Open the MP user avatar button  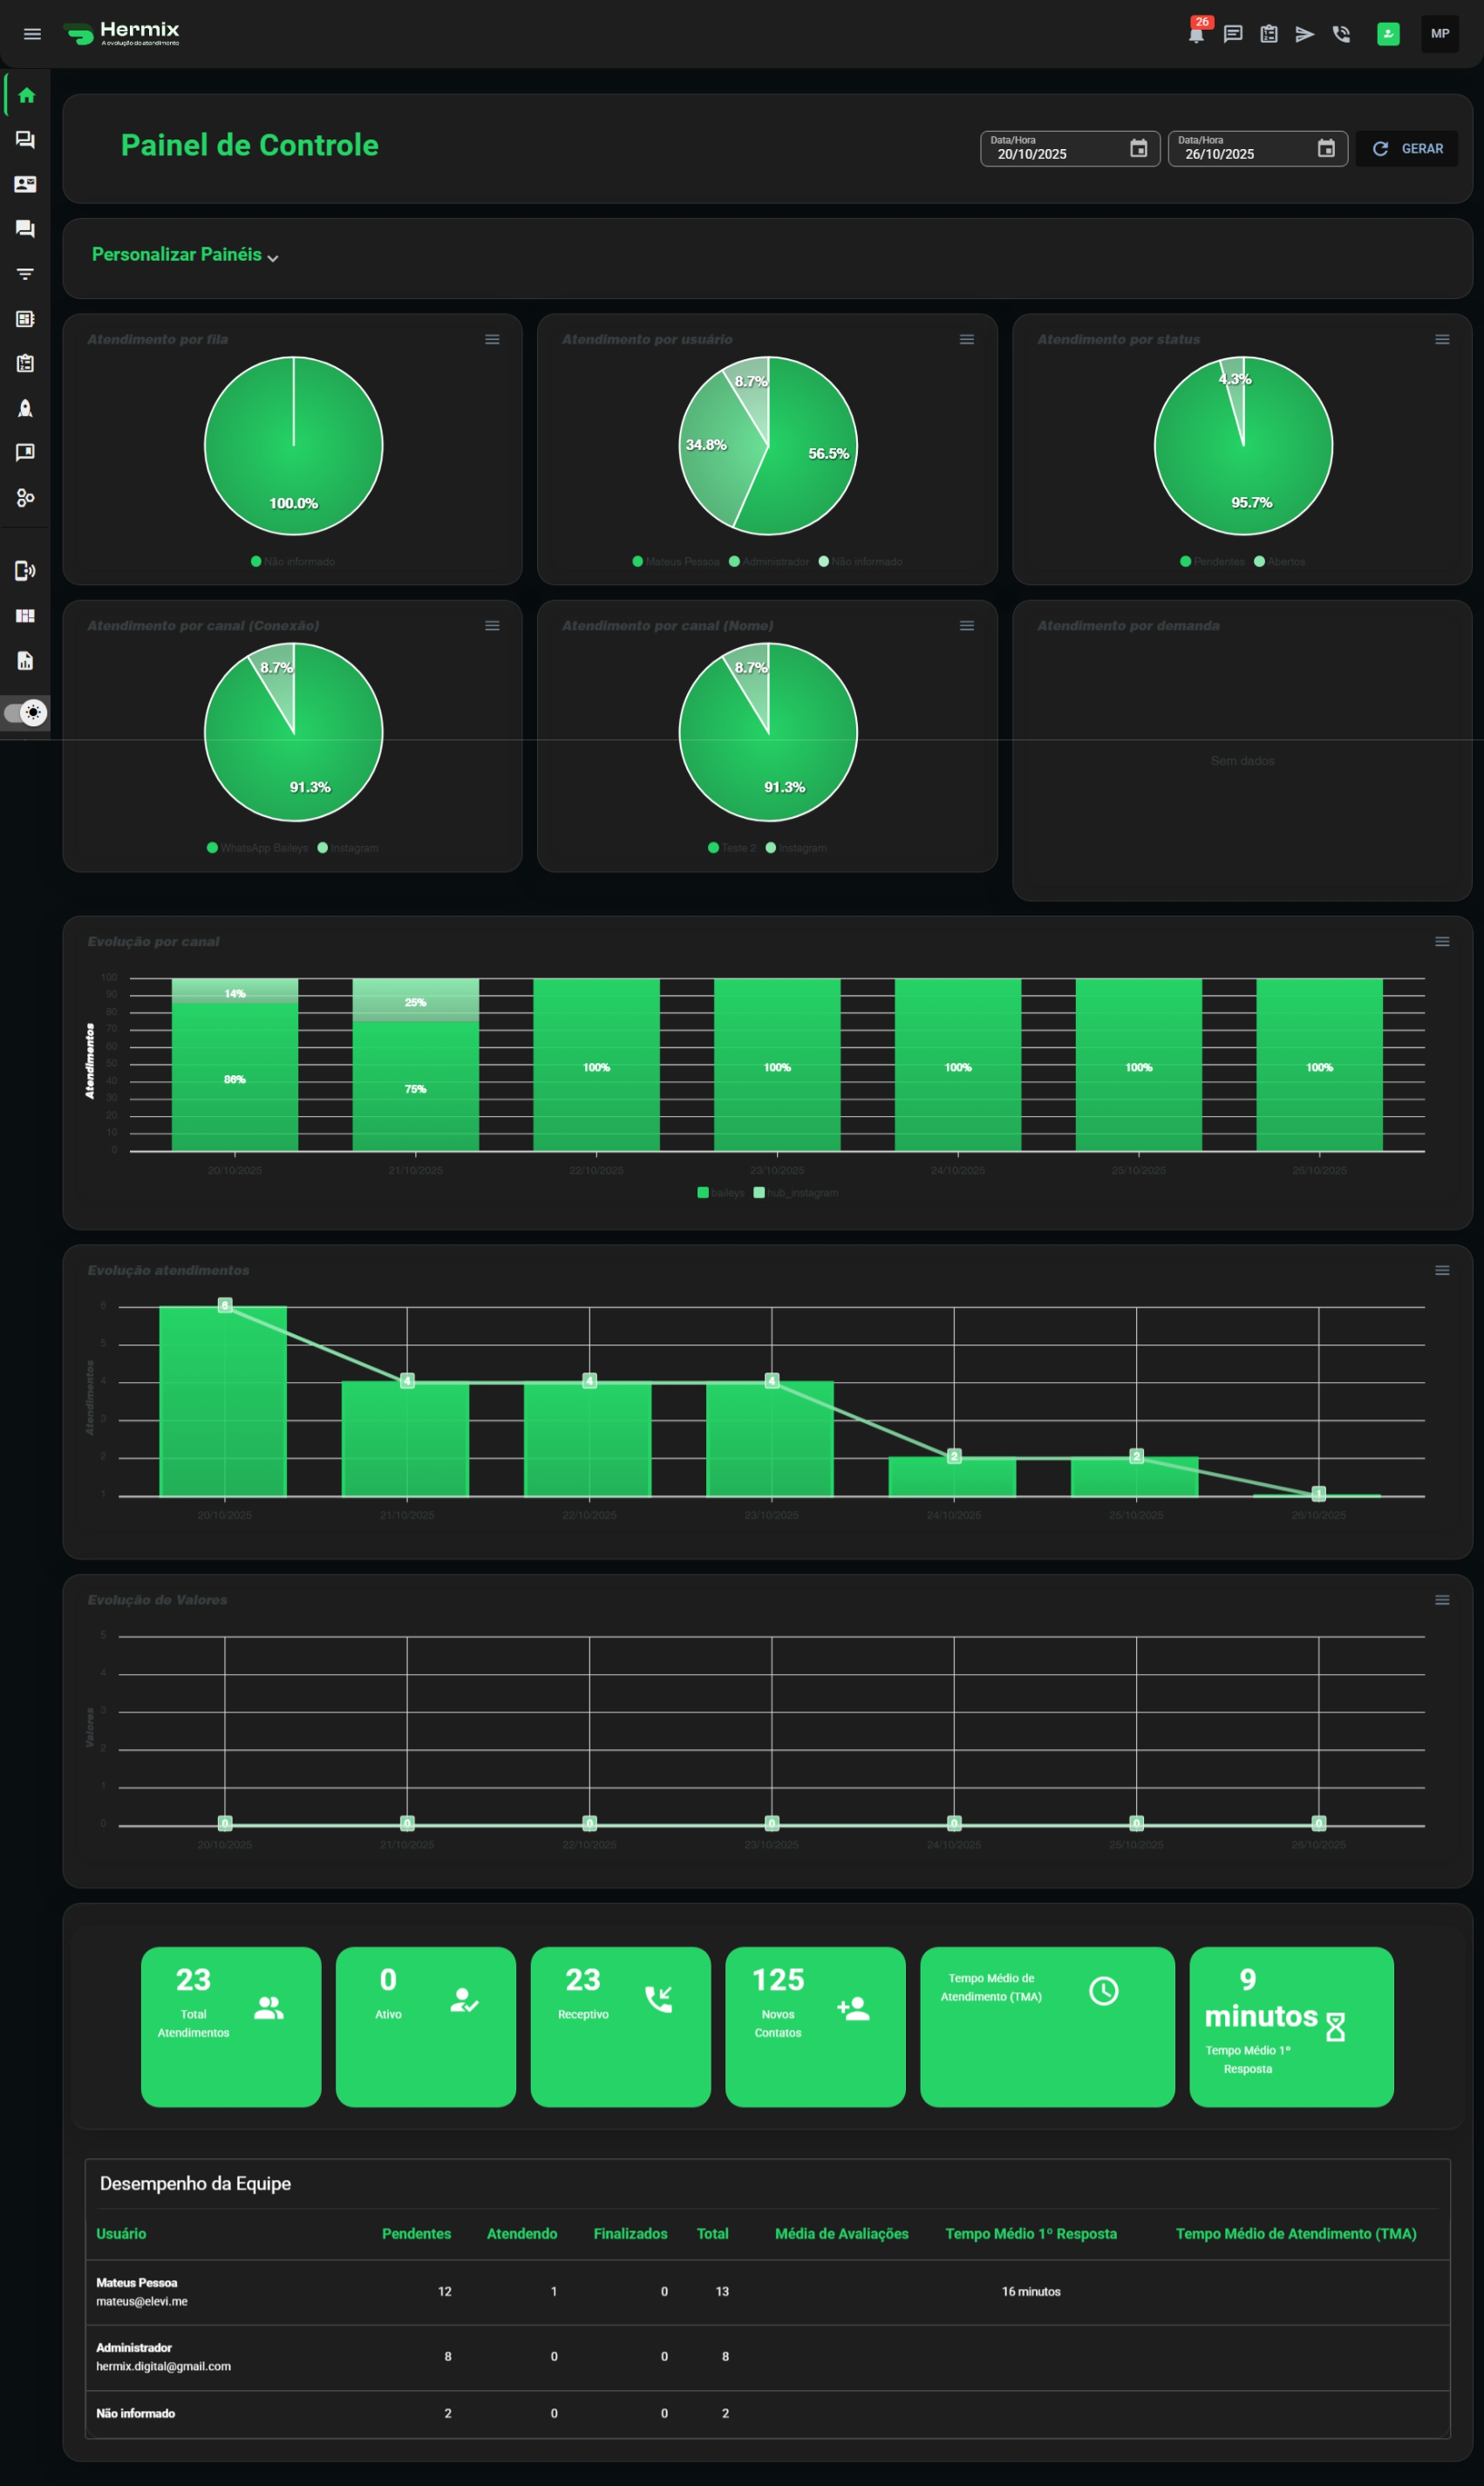[x=1439, y=34]
